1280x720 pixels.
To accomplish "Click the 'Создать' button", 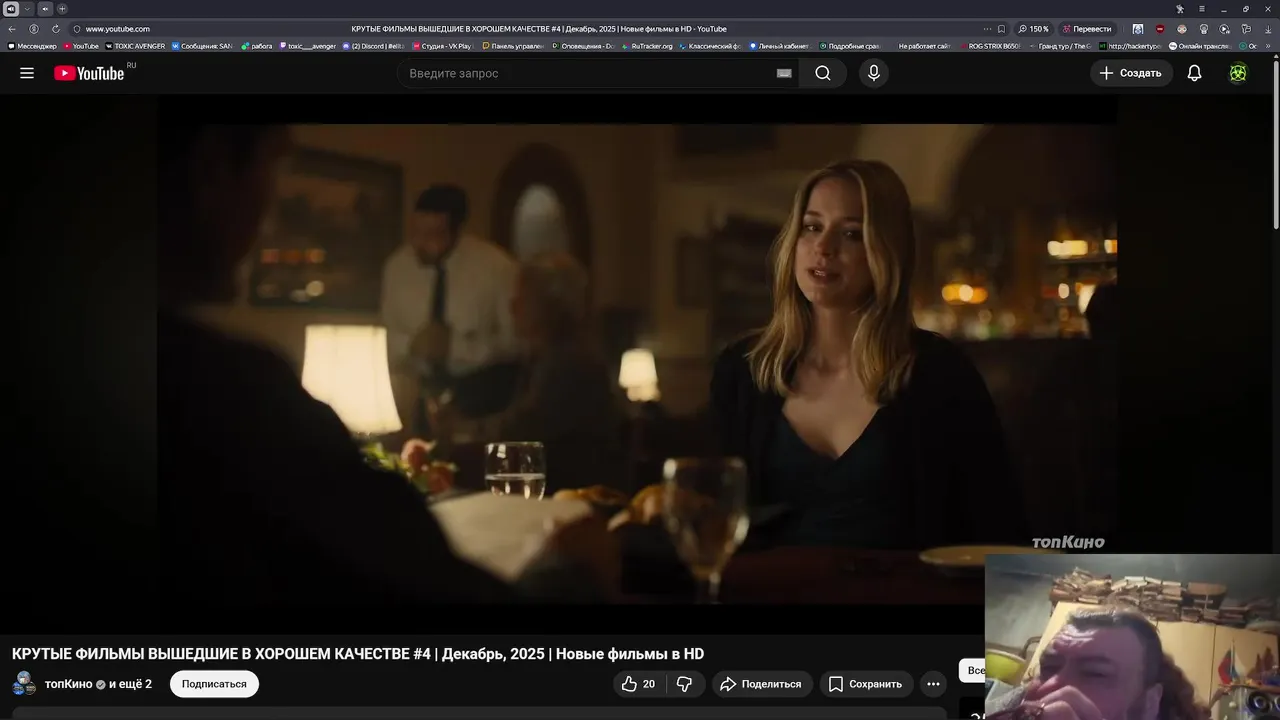I will click(1131, 73).
